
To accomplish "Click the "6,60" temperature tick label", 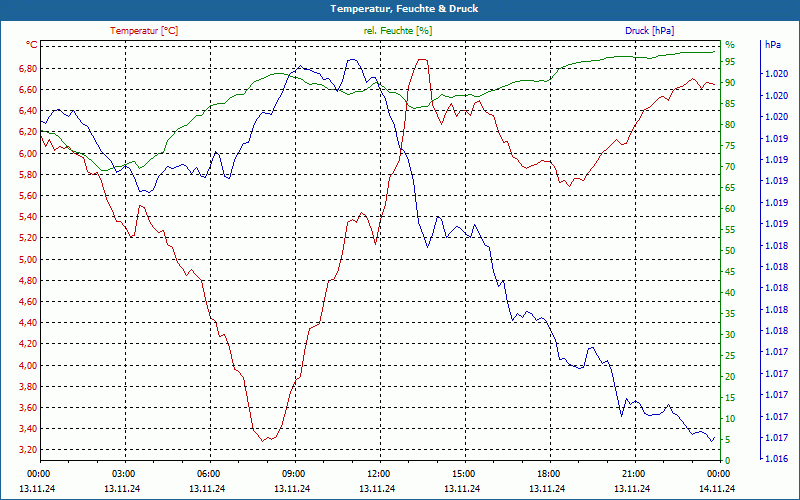I will coord(29,90).
